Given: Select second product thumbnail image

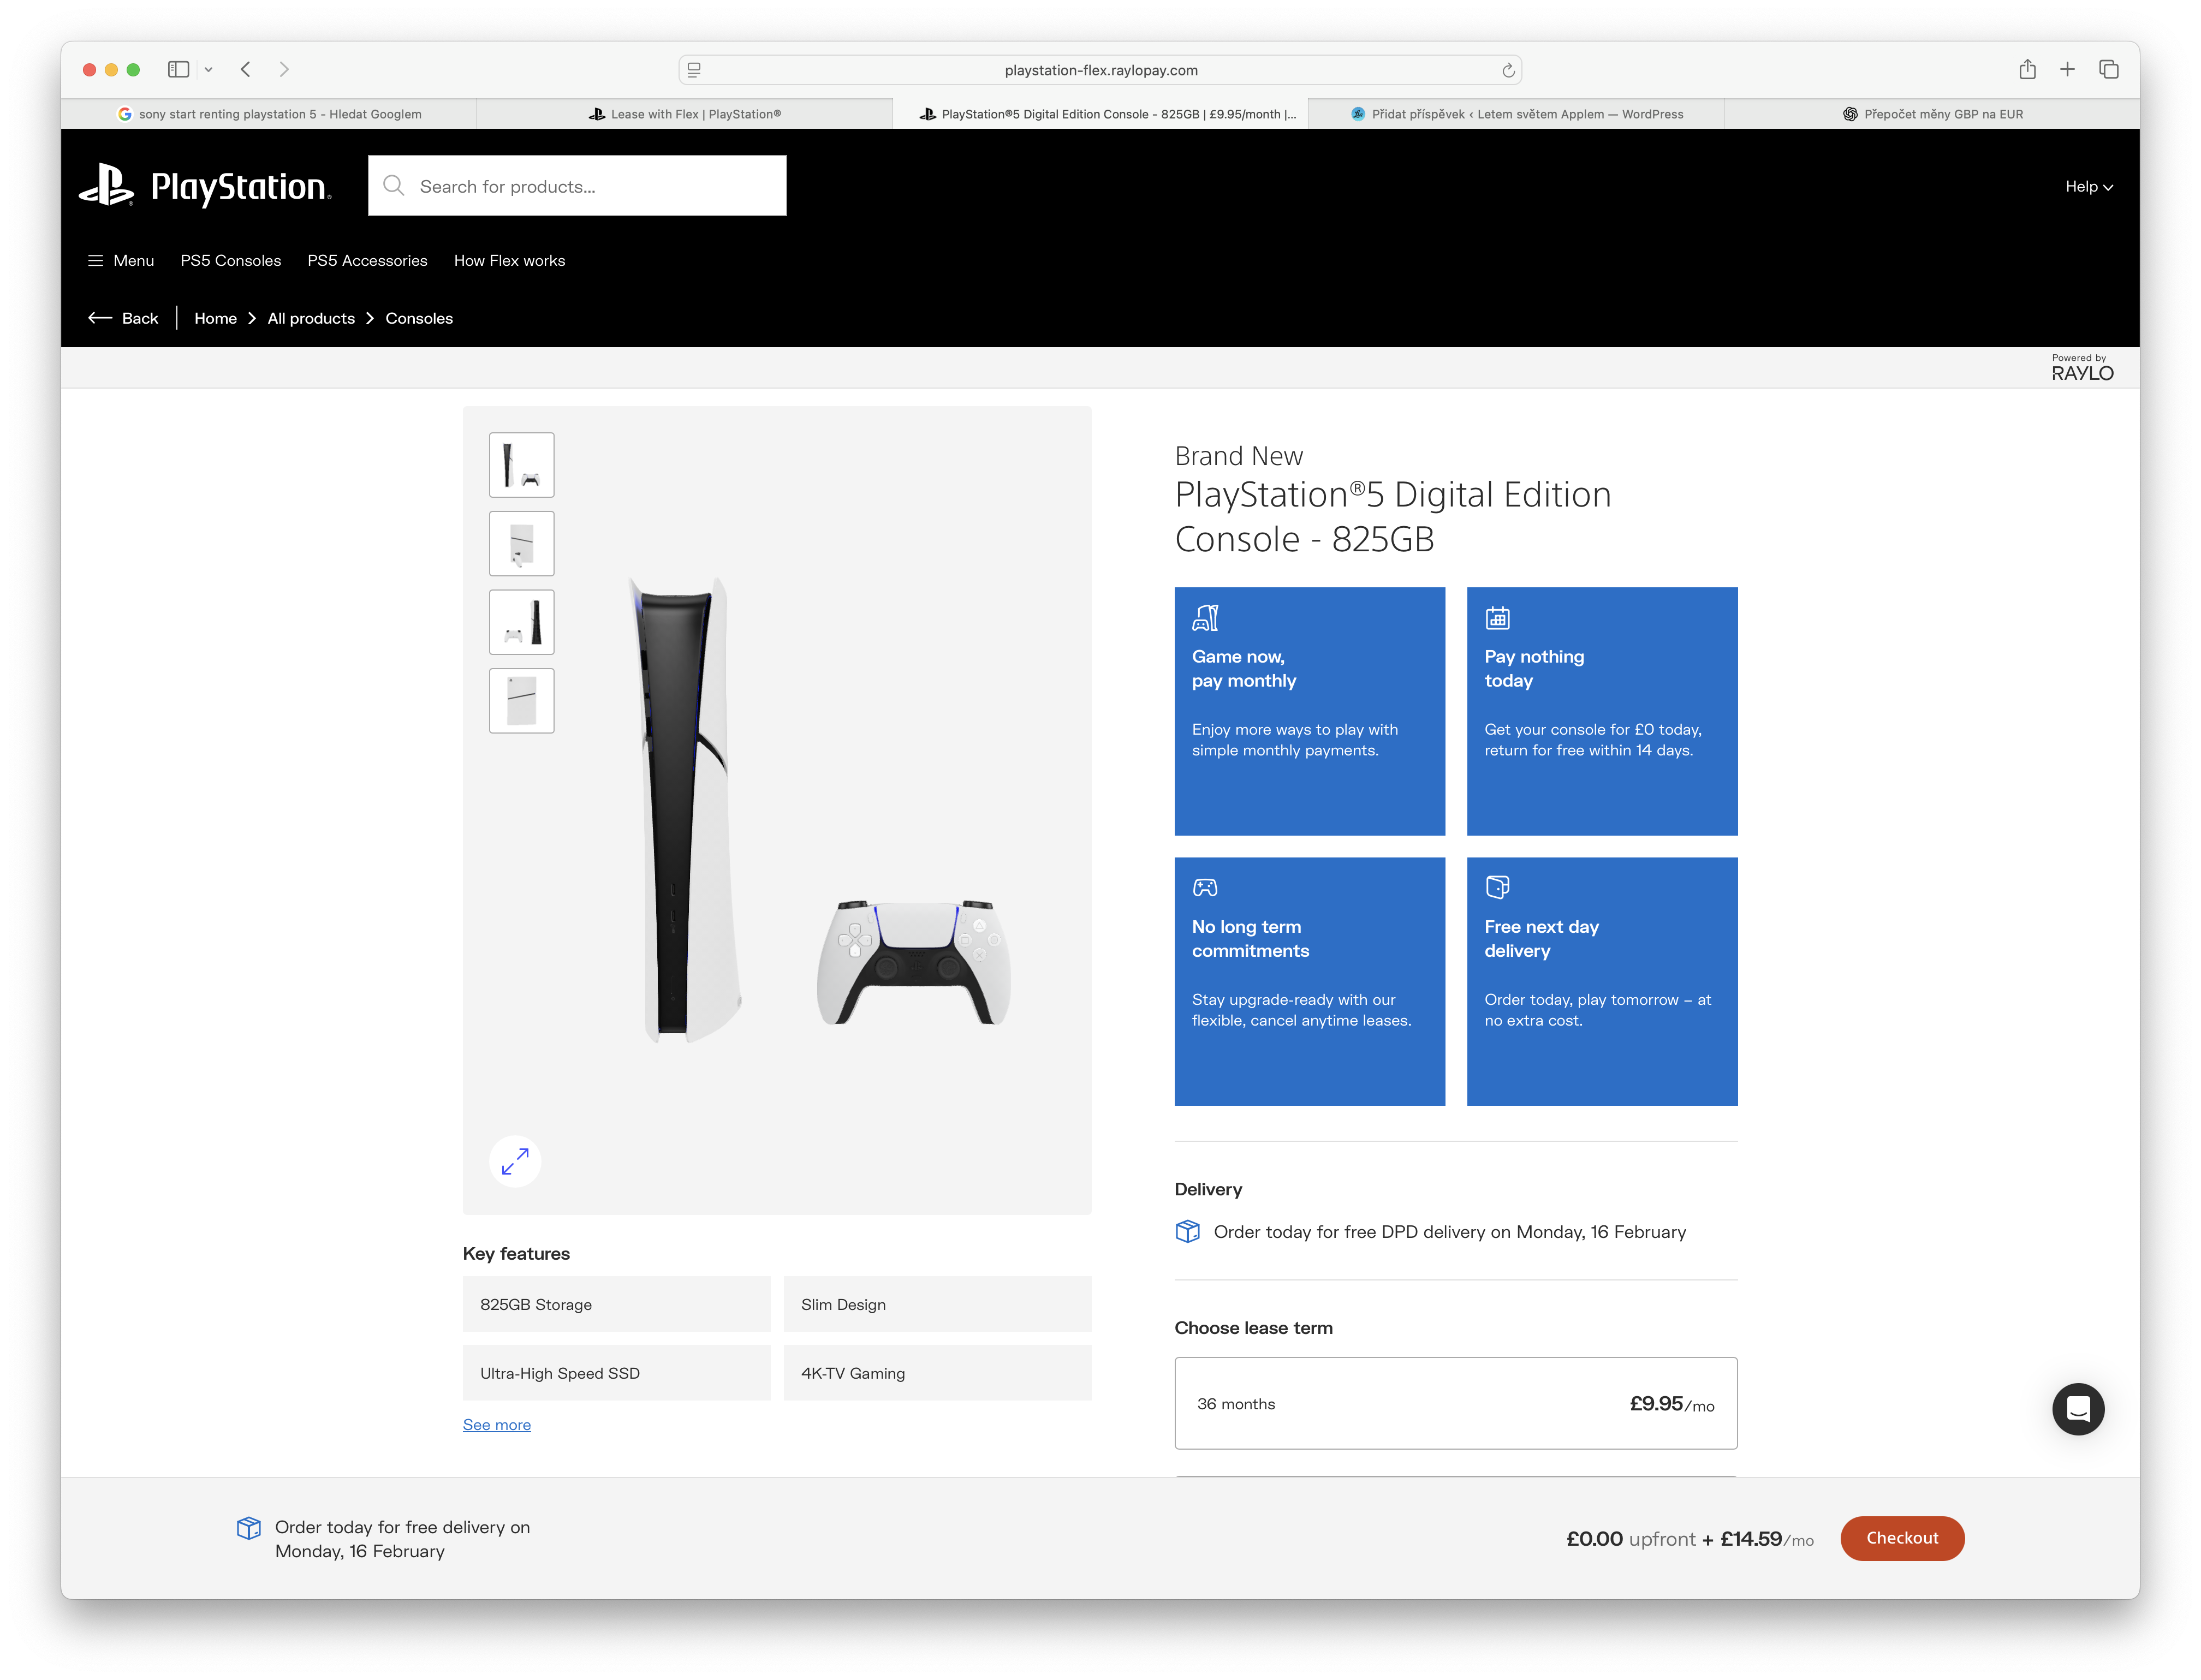Looking at the screenshot, I should 521,543.
